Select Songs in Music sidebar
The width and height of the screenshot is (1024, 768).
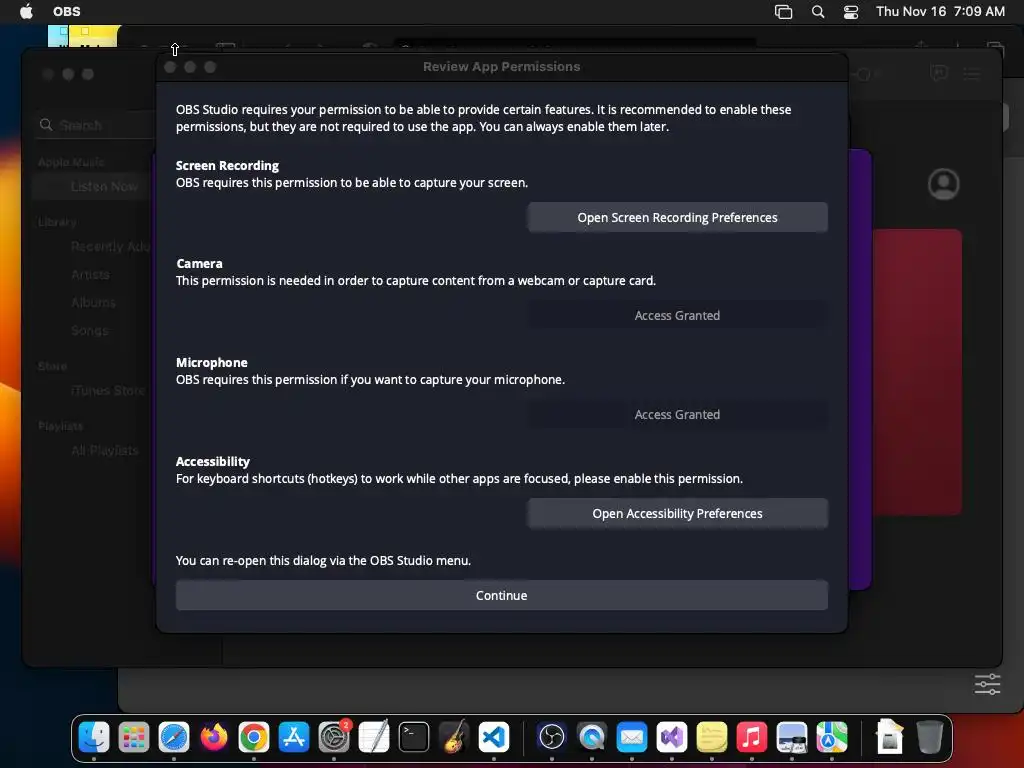(89, 330)
